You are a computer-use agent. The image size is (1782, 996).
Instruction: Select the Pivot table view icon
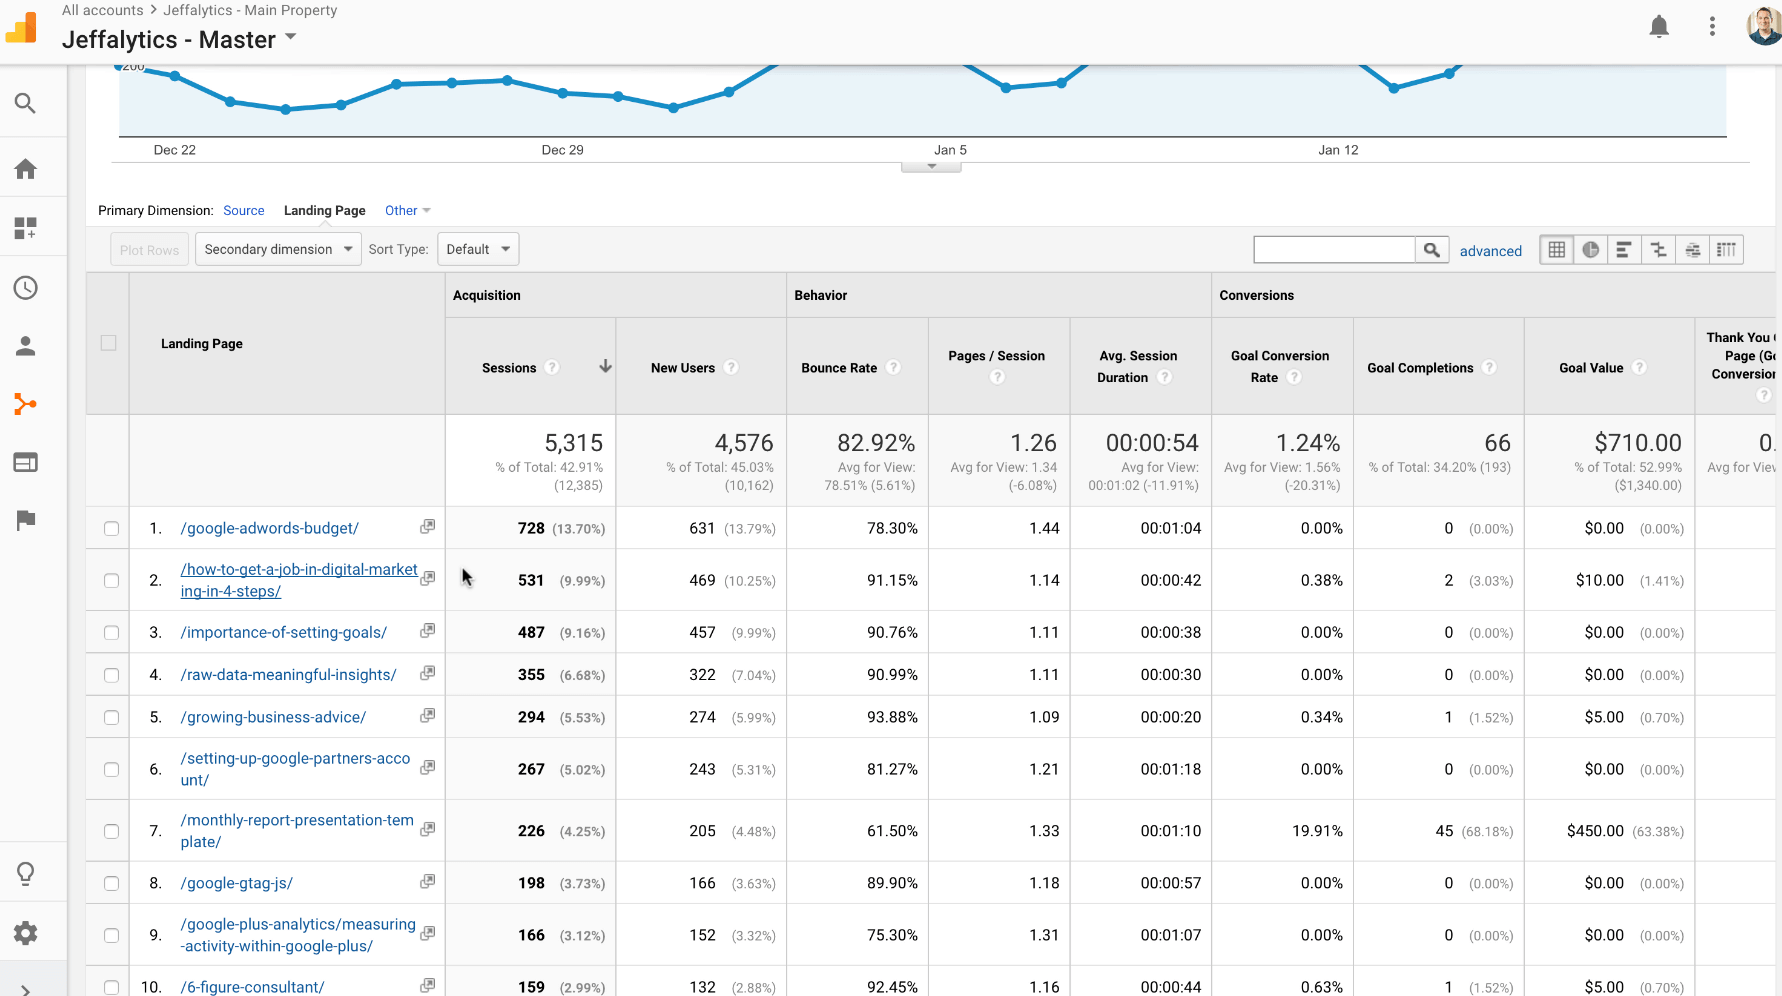1726,250
